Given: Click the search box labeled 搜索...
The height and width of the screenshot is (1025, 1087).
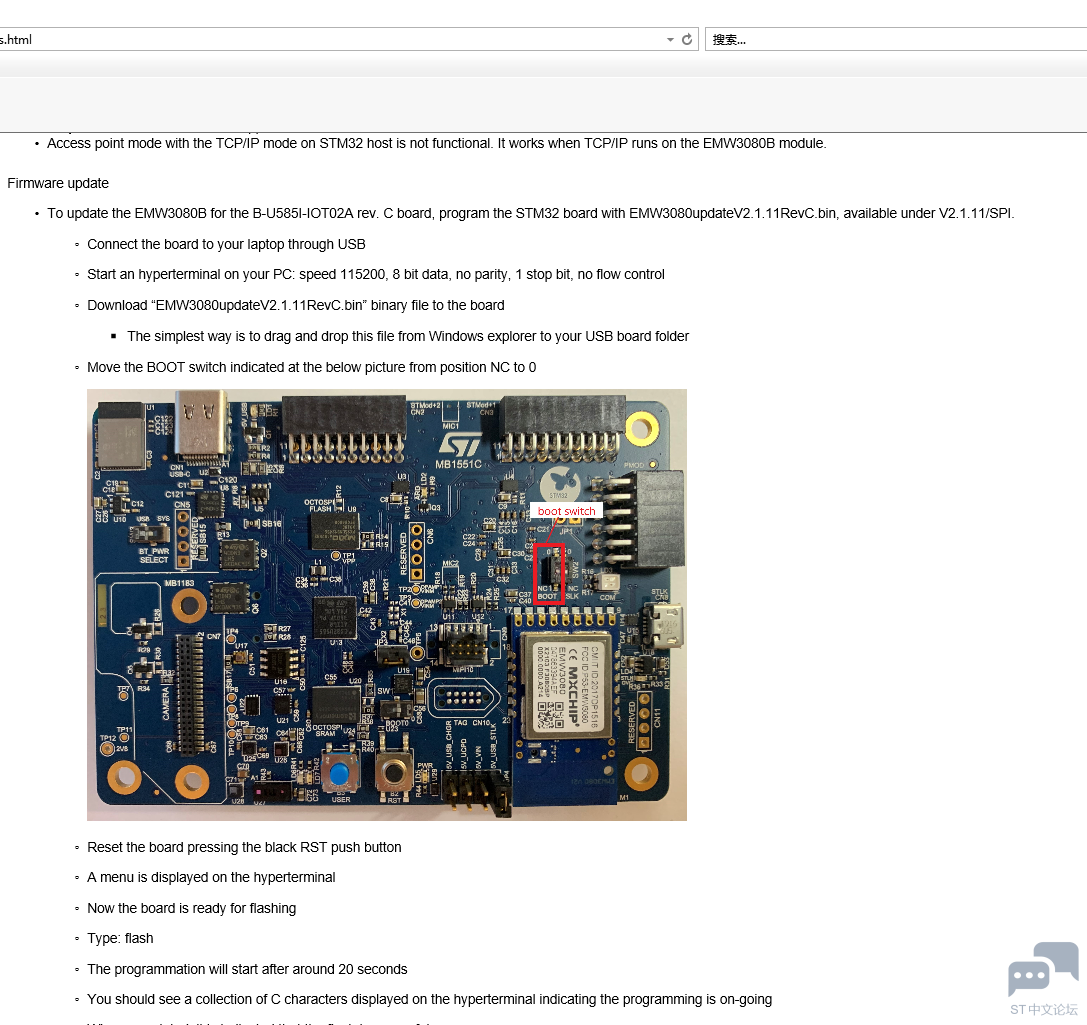Looking at the screenshot, I should pos(896,40).
